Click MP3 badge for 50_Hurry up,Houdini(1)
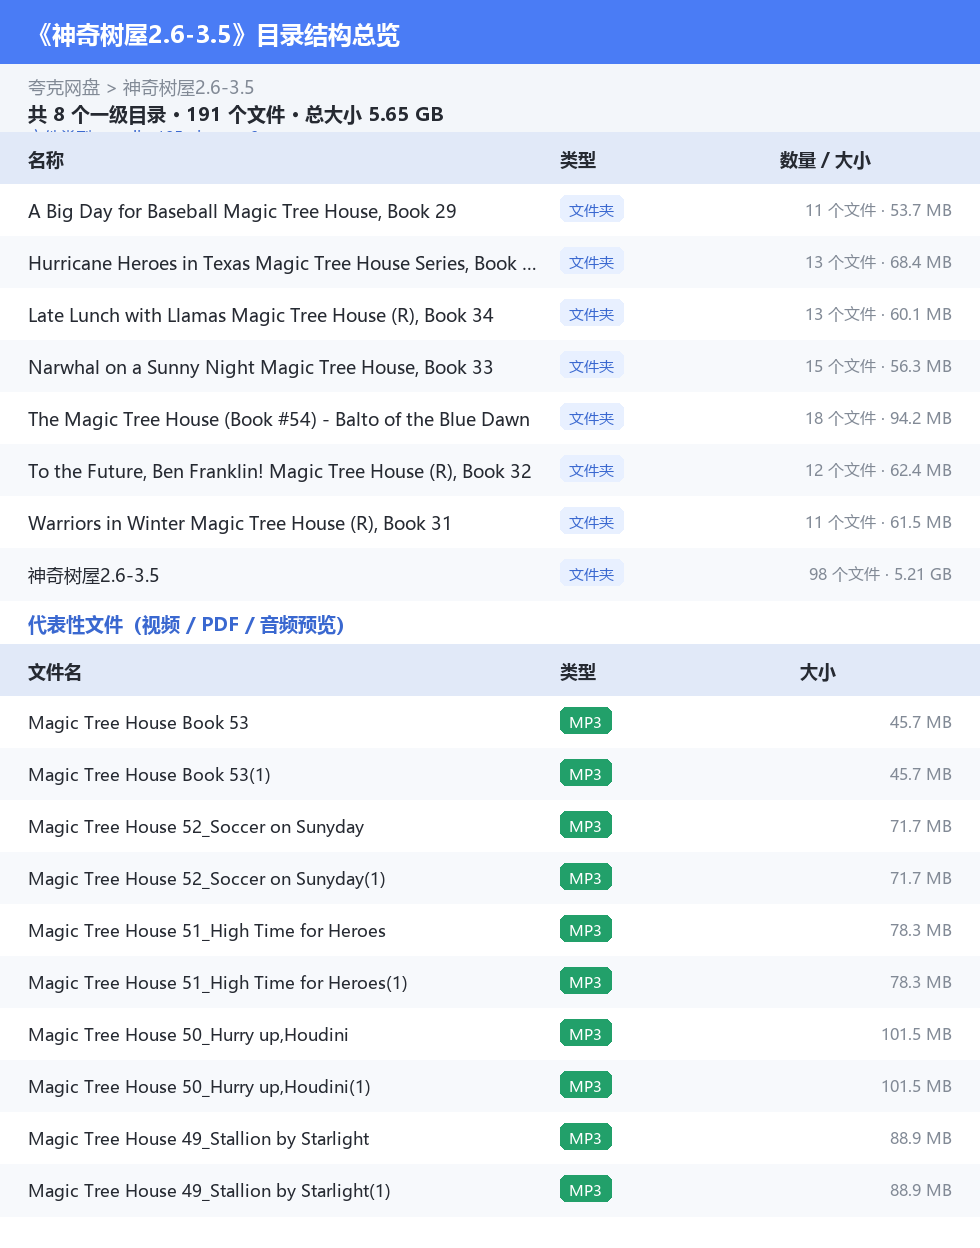The image size is (980, 1248). 586,1086
